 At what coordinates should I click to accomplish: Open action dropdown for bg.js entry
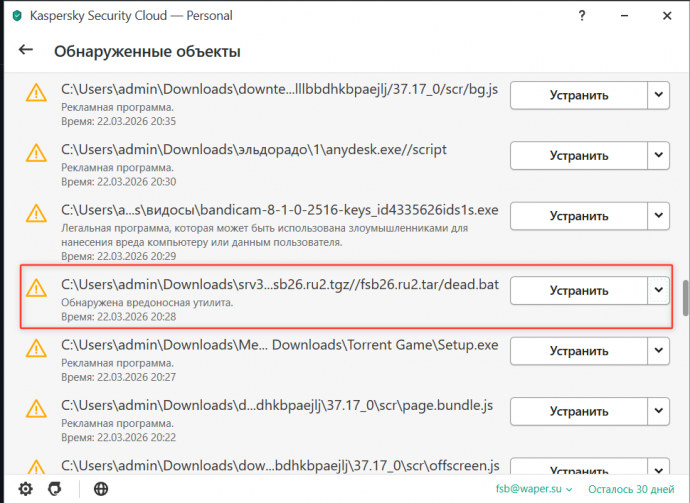click(658, 95)
